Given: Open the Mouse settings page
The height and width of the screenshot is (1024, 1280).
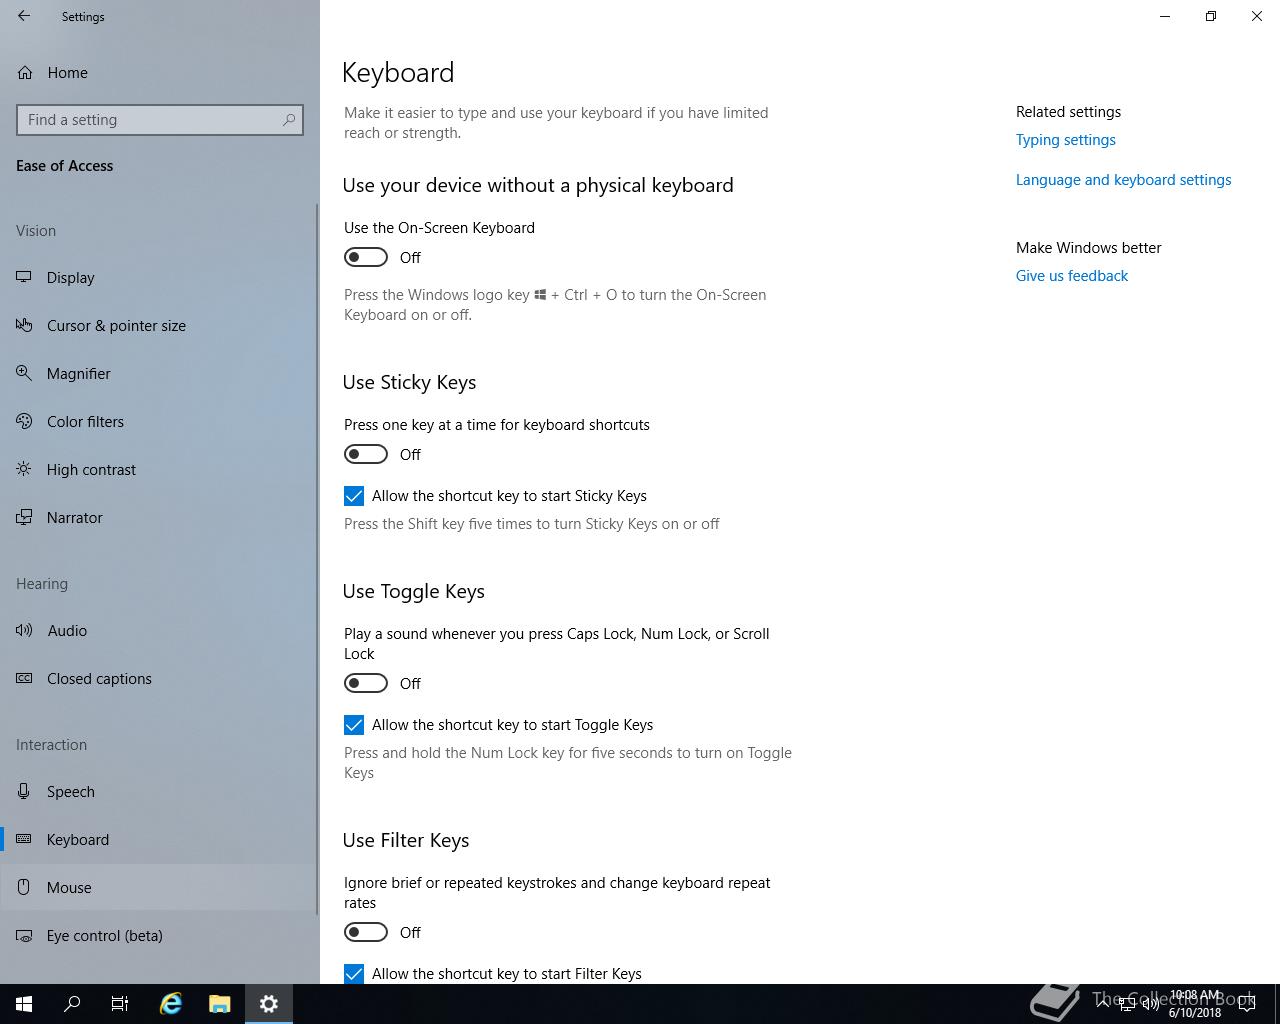Looking at the screenshot, I should tap(159, 887).
